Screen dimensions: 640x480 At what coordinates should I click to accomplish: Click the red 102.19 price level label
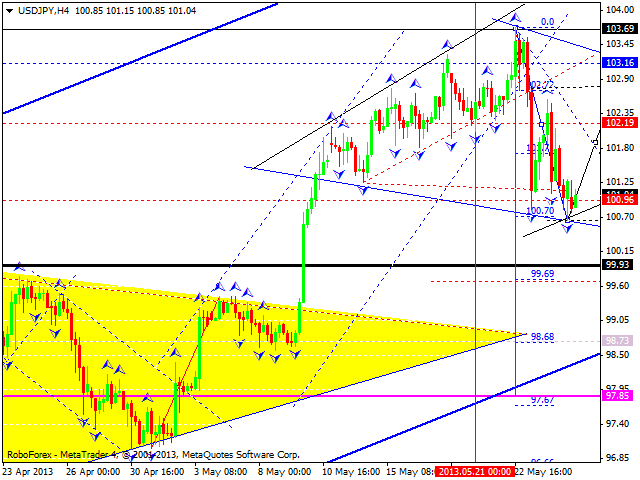pos(620,122)
